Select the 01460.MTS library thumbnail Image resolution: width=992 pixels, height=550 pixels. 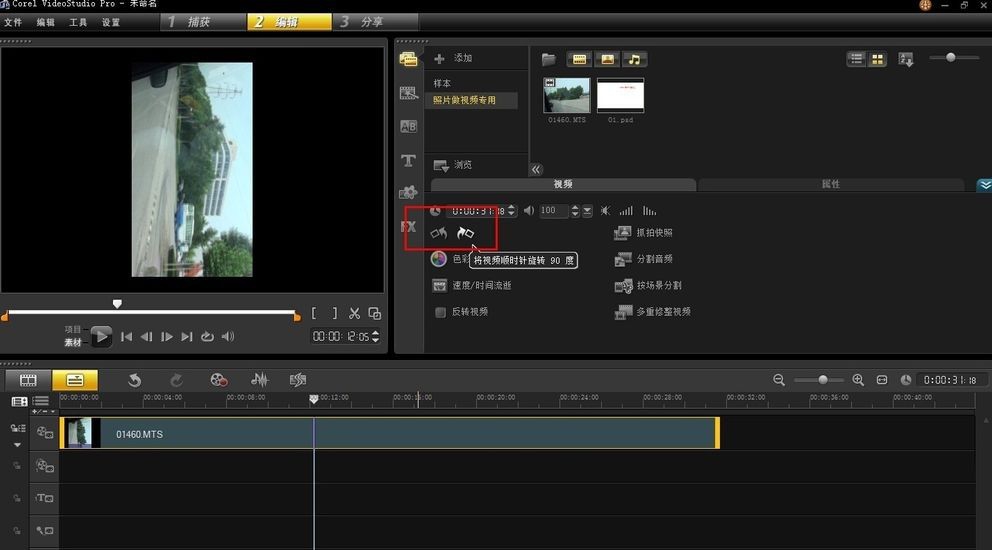coord(566,96)
